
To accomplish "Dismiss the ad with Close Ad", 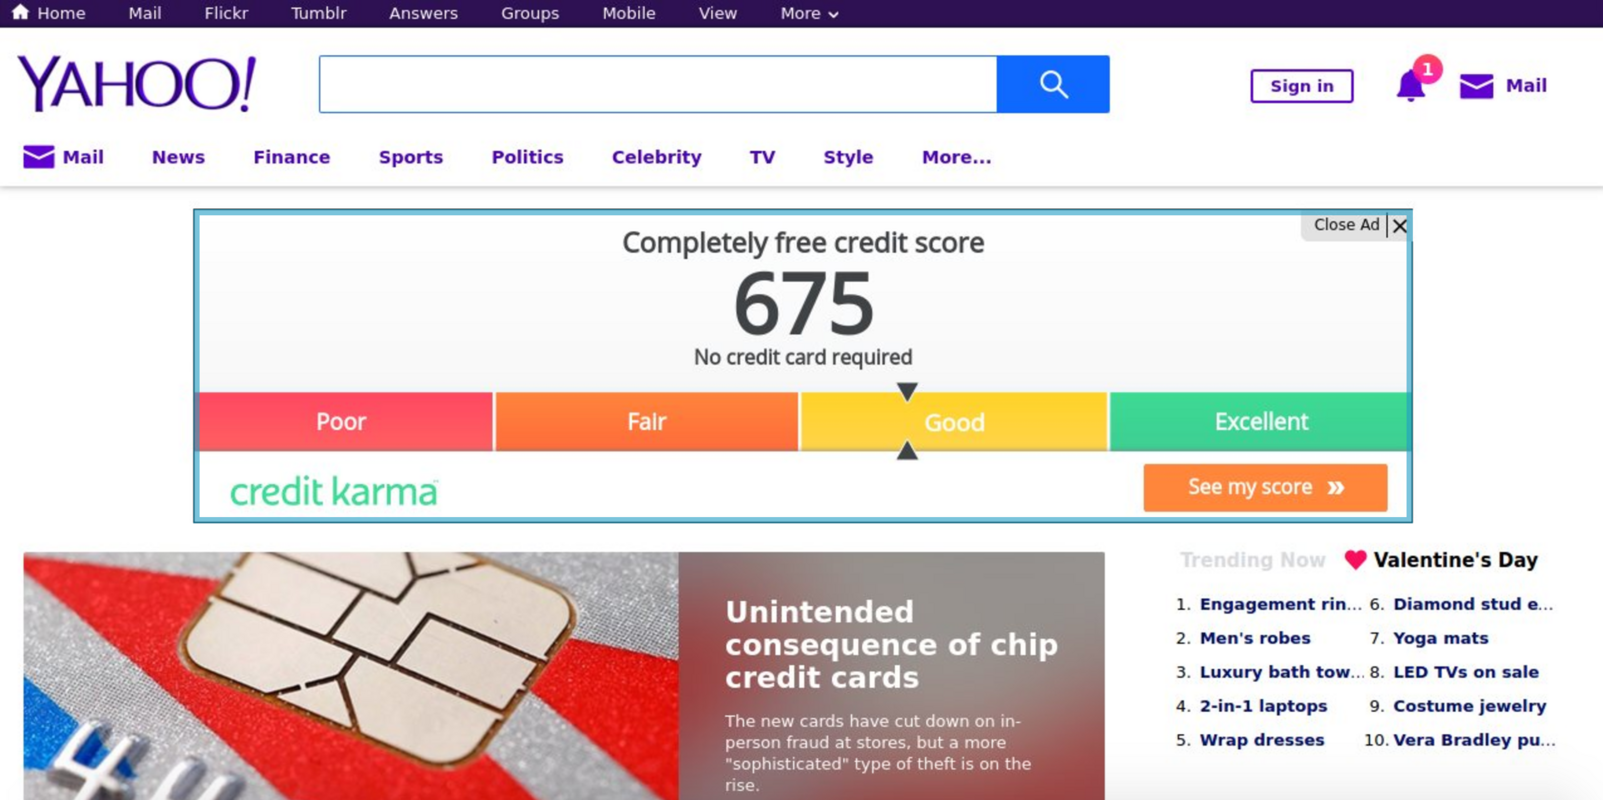I will coord(1346,225).
